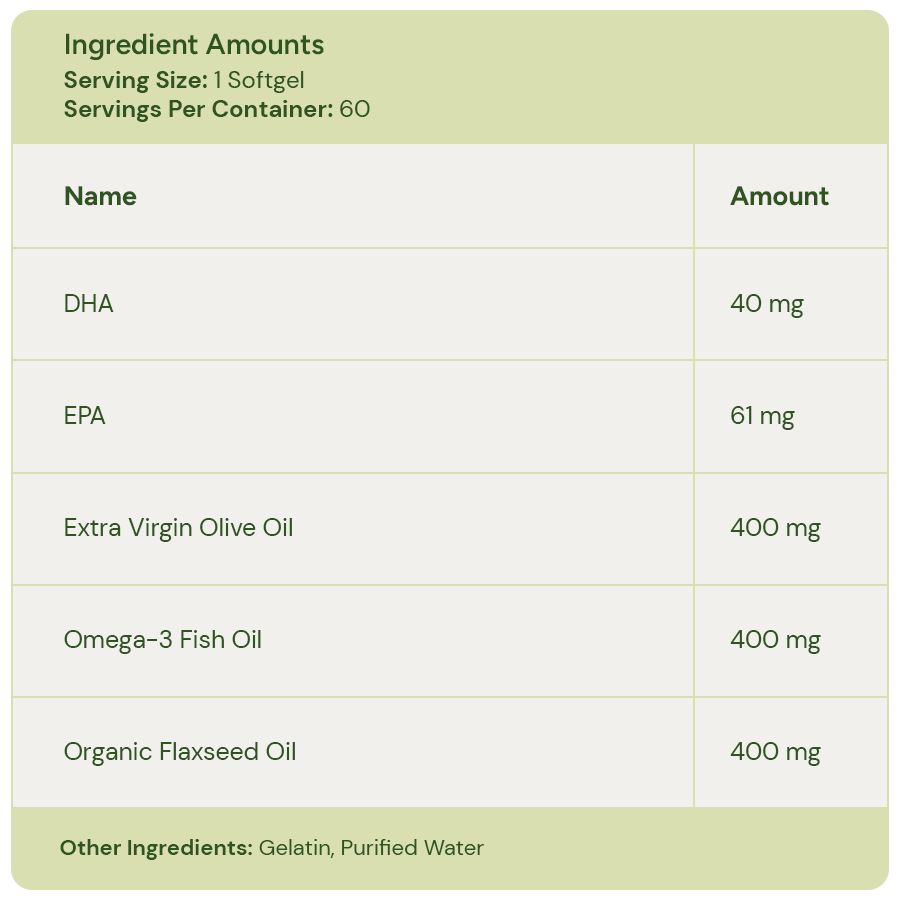The width and height of the screenshot is (900, 900).
Task: Select the Serving Size label
Action: [135, 81]
